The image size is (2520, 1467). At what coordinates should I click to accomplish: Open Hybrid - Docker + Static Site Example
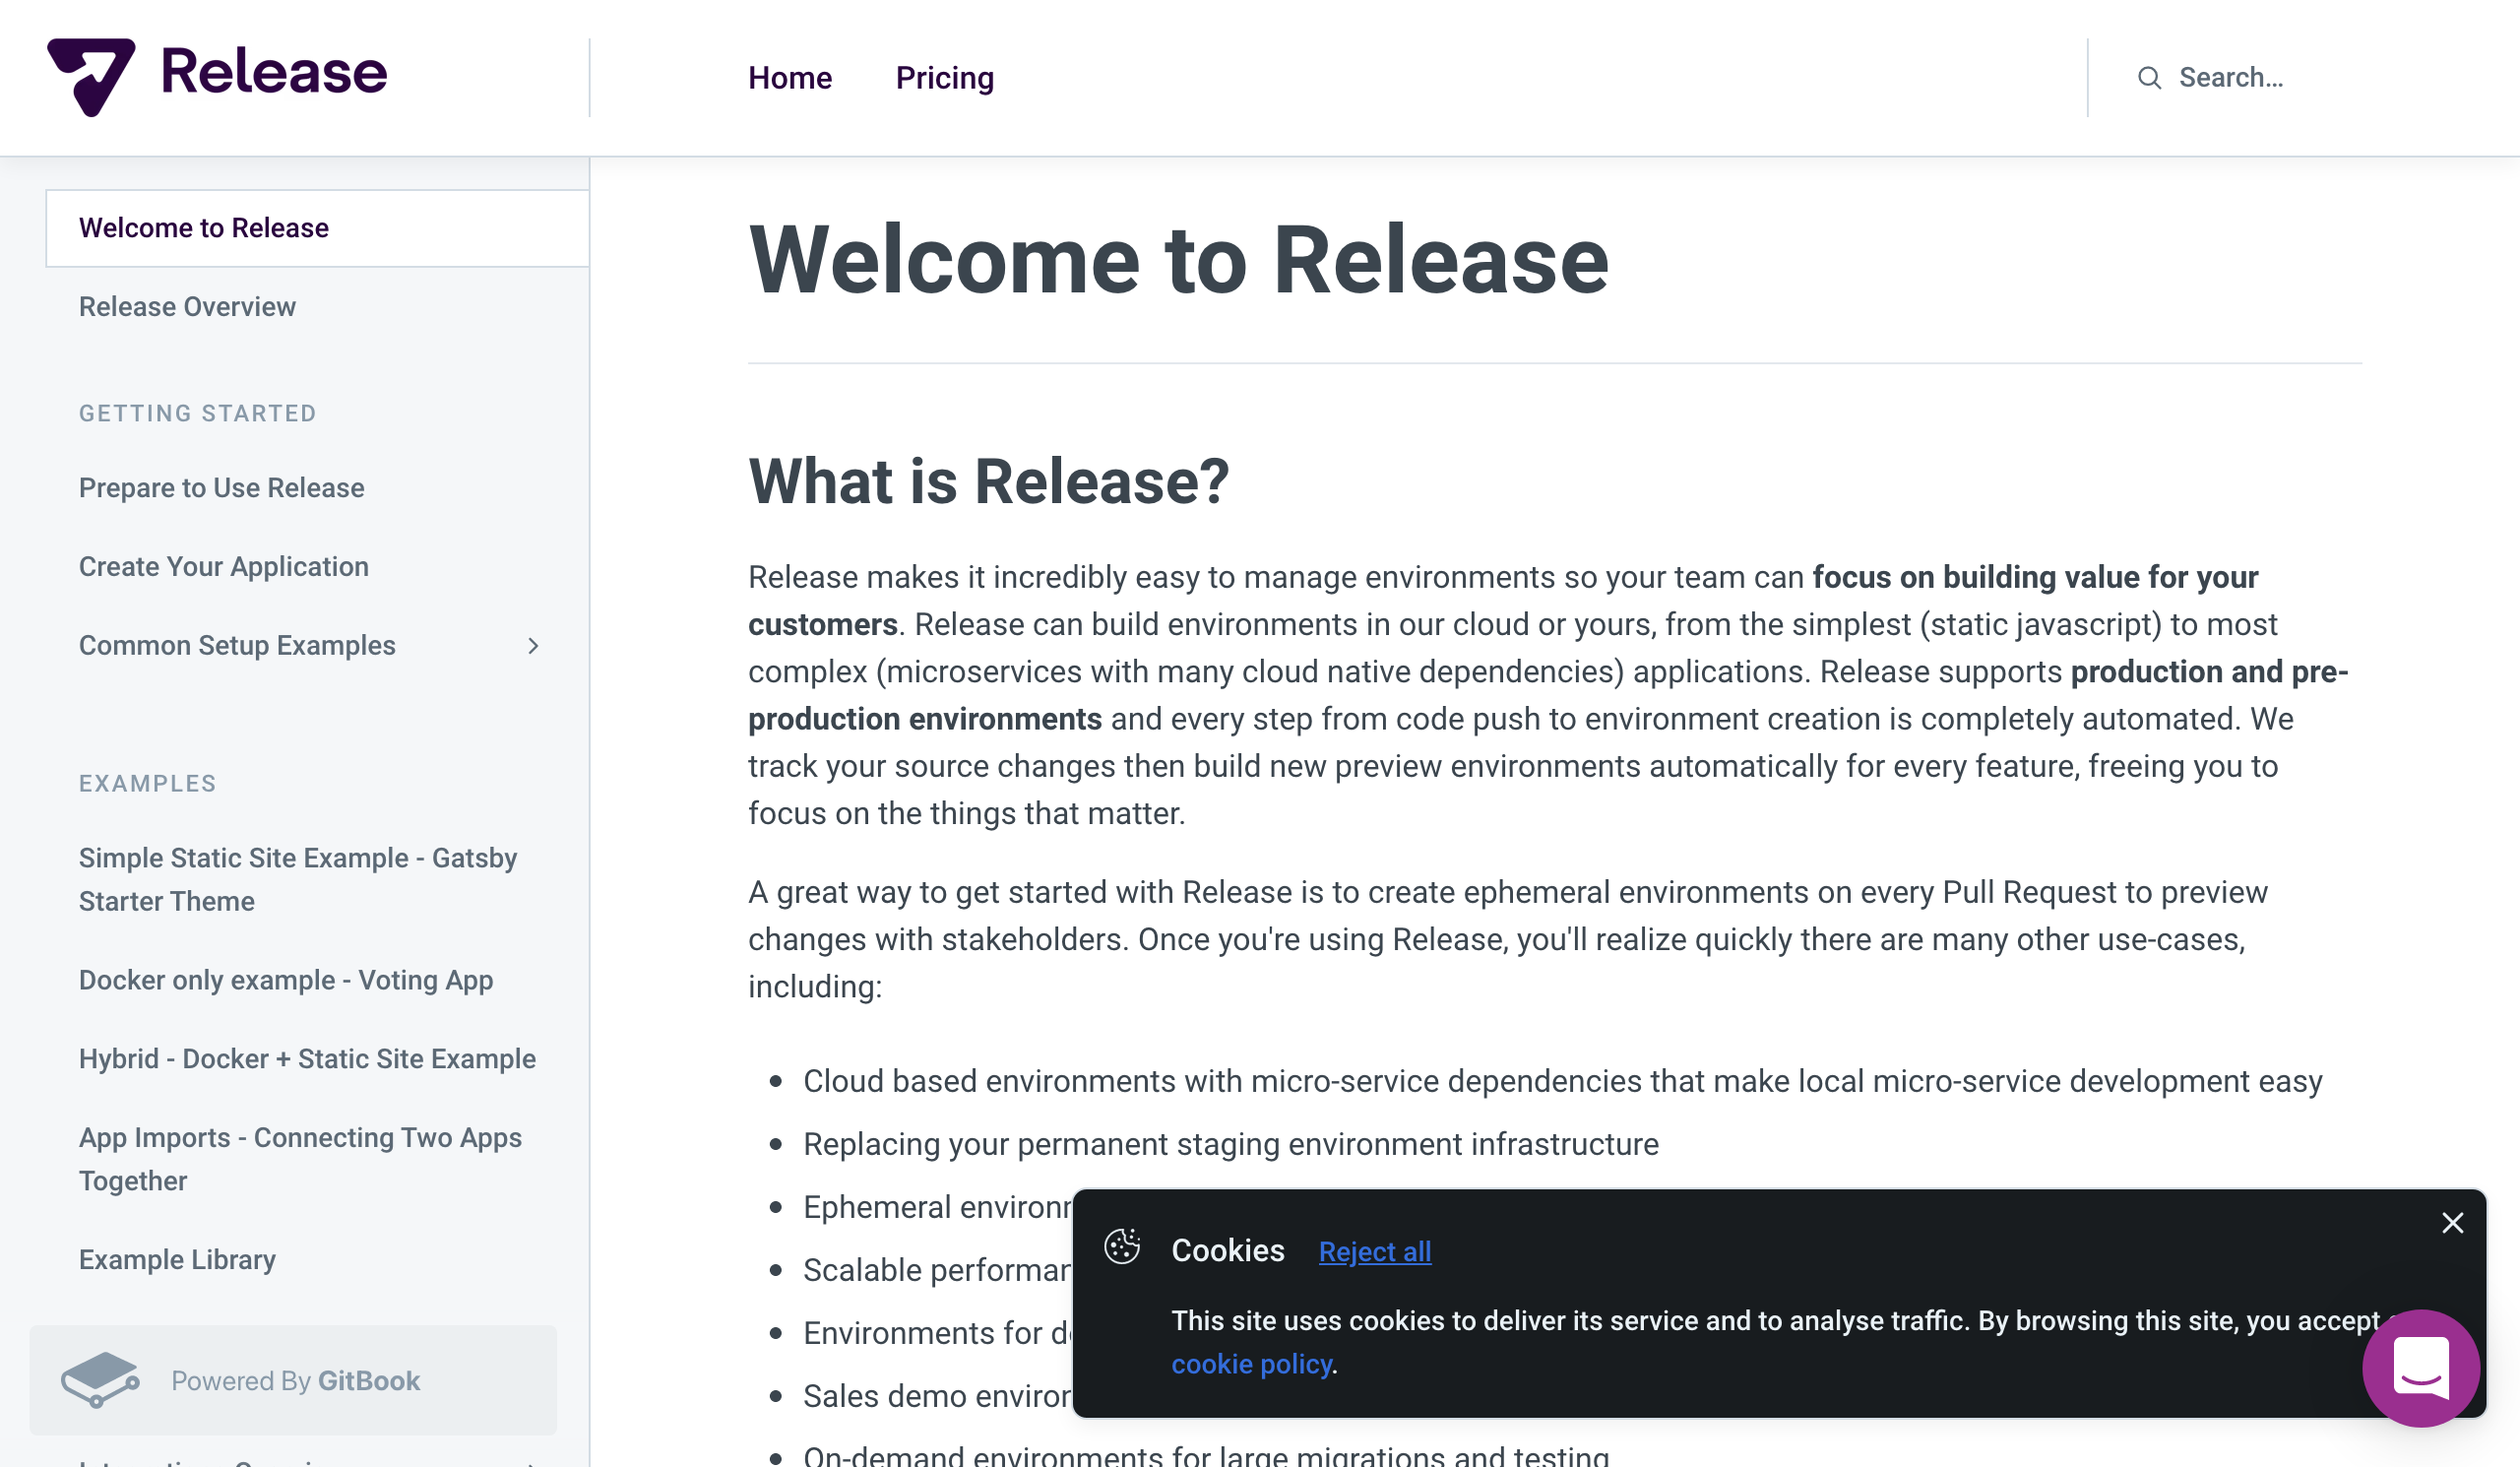coord(307,1059)
